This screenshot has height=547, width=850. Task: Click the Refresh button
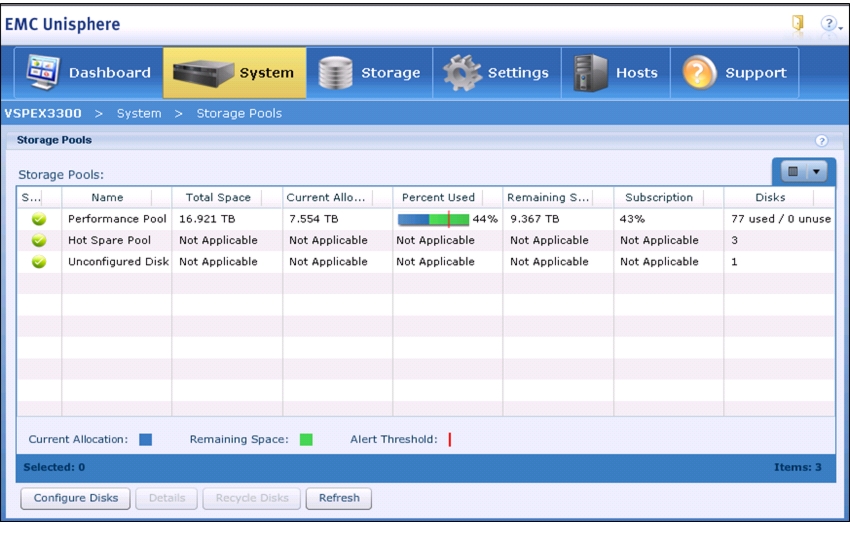pos(339,498)
